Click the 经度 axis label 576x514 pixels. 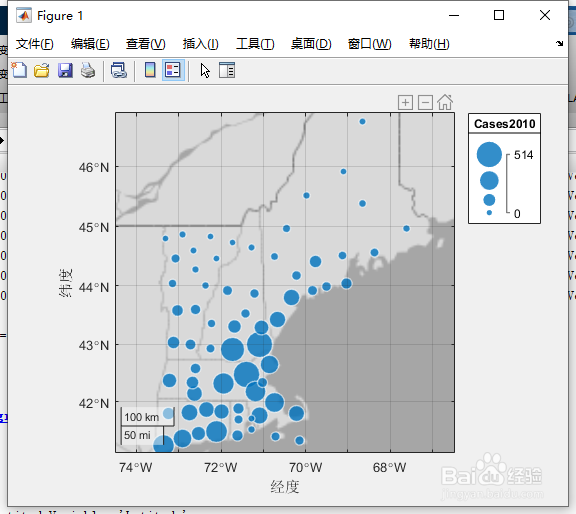click(x=285, y=487)
